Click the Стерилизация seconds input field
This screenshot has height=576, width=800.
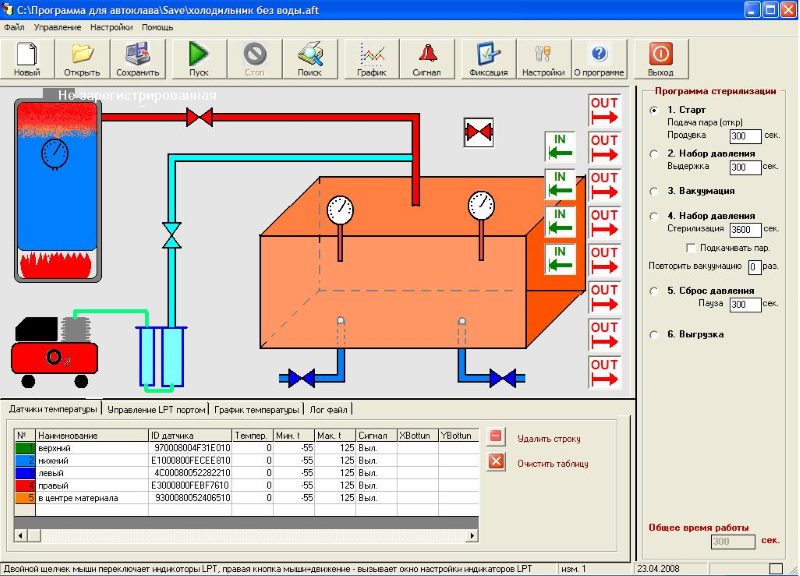[x=745, y=230]
